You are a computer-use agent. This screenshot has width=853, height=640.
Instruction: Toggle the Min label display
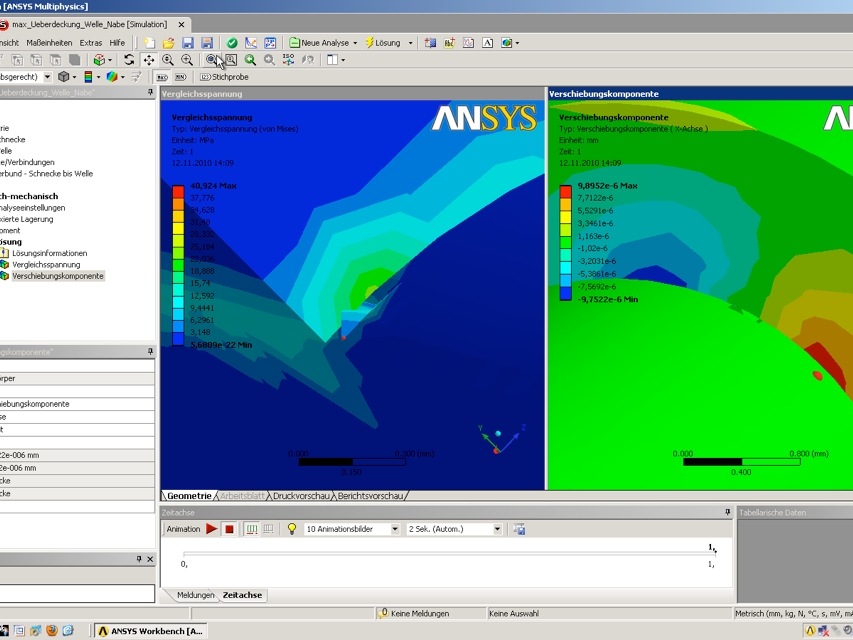pyautogui.click(x=181, y=77)
